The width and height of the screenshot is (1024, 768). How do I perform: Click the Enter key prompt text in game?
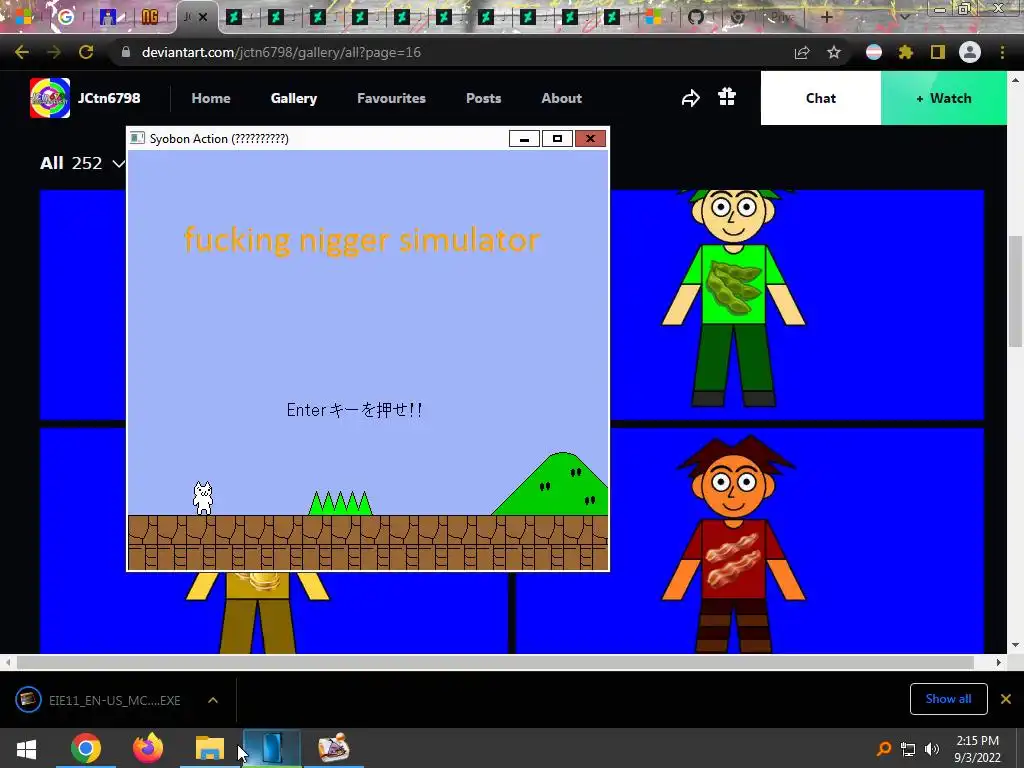point(355,409)
